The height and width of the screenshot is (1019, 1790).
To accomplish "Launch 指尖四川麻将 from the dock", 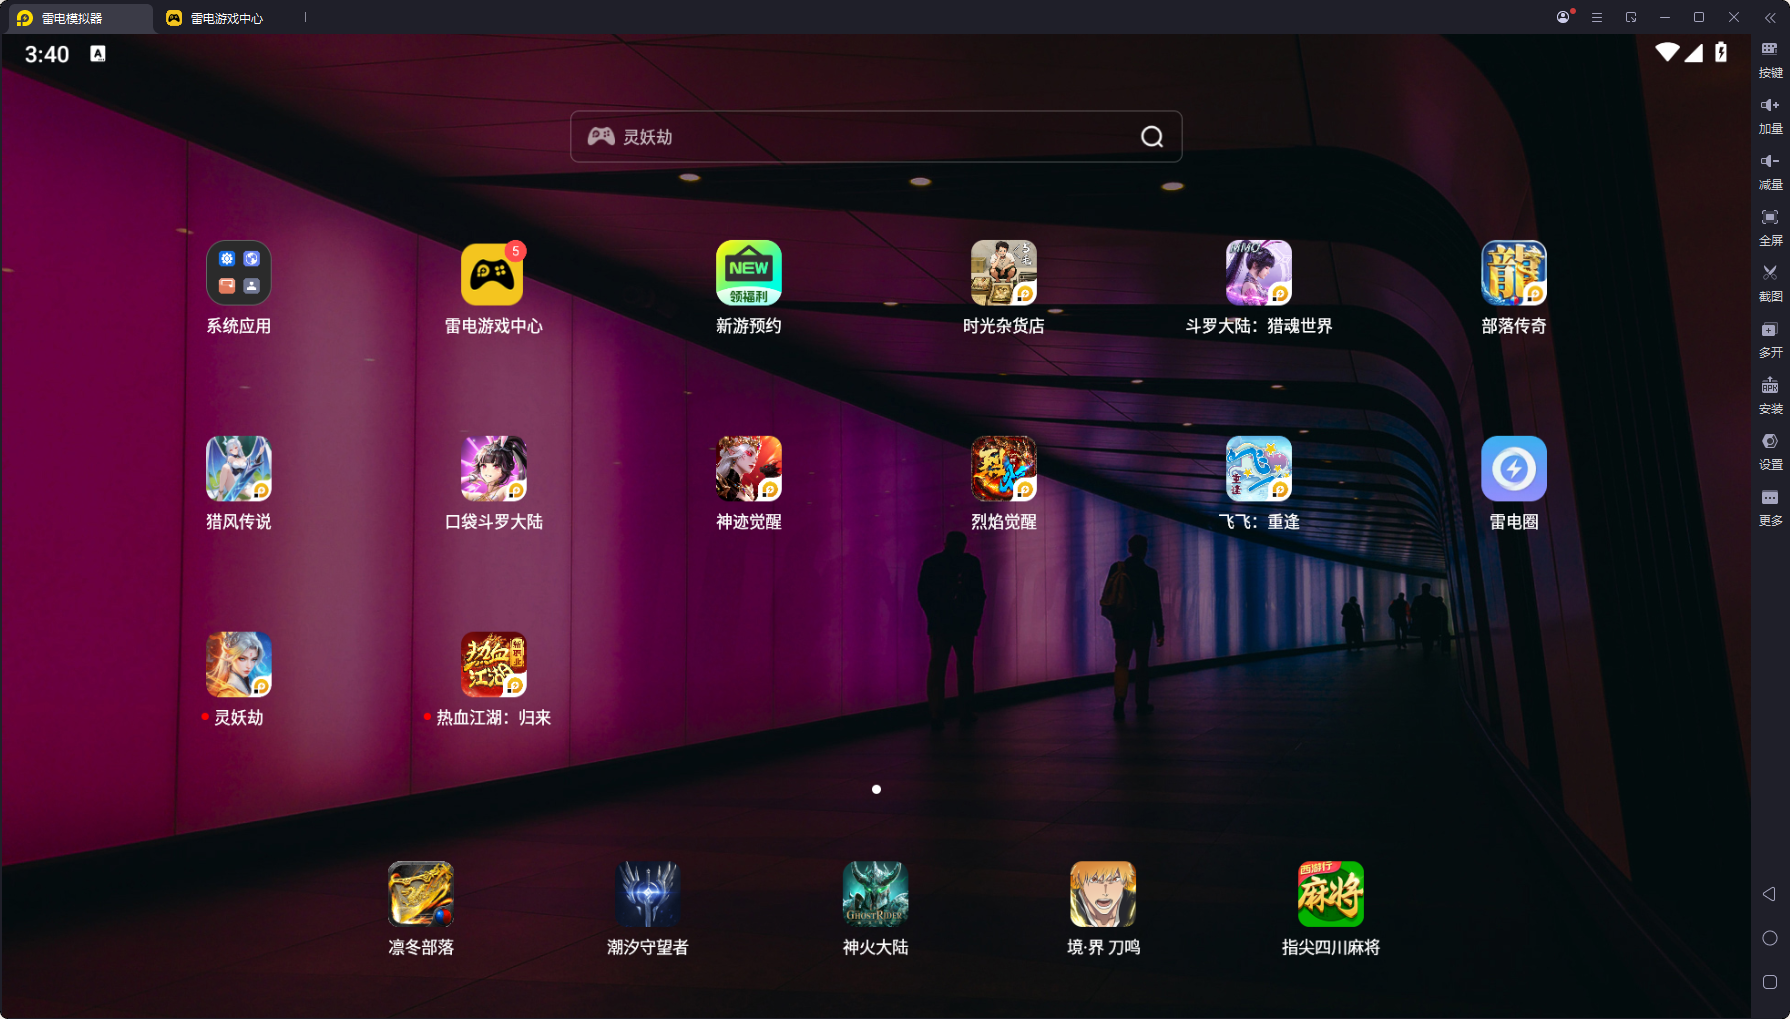I will click(x=1330, y=894).
